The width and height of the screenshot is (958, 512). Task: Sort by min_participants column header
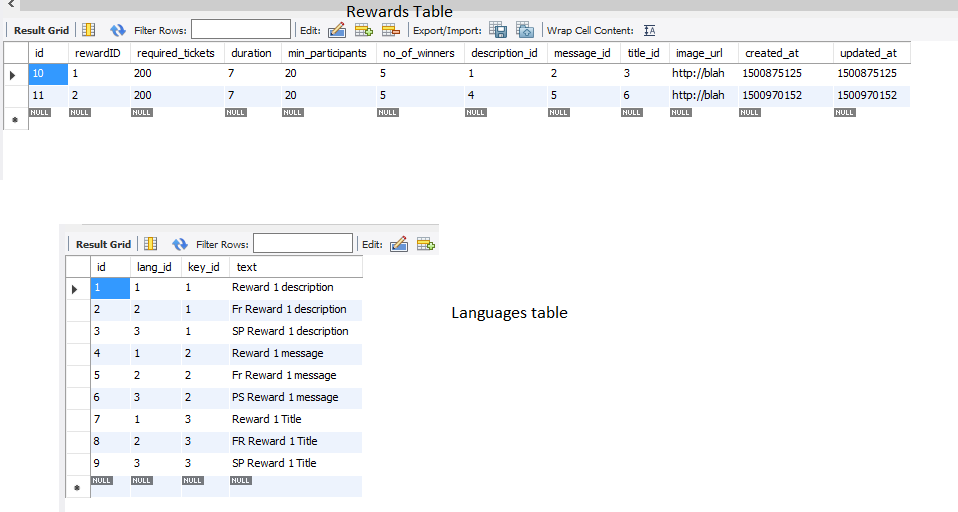(x=329, y=53)
